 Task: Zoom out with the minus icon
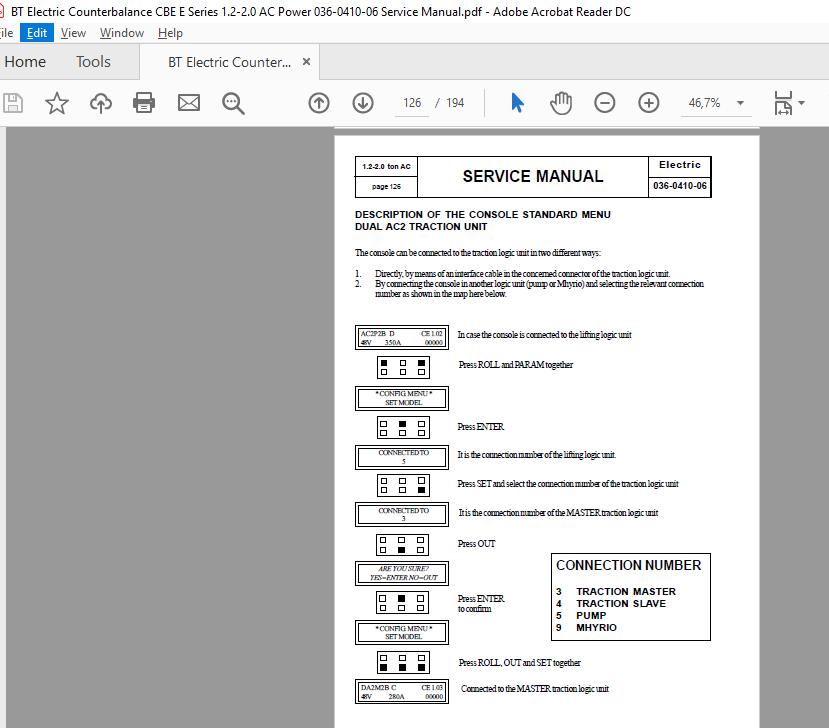[604, 103]
